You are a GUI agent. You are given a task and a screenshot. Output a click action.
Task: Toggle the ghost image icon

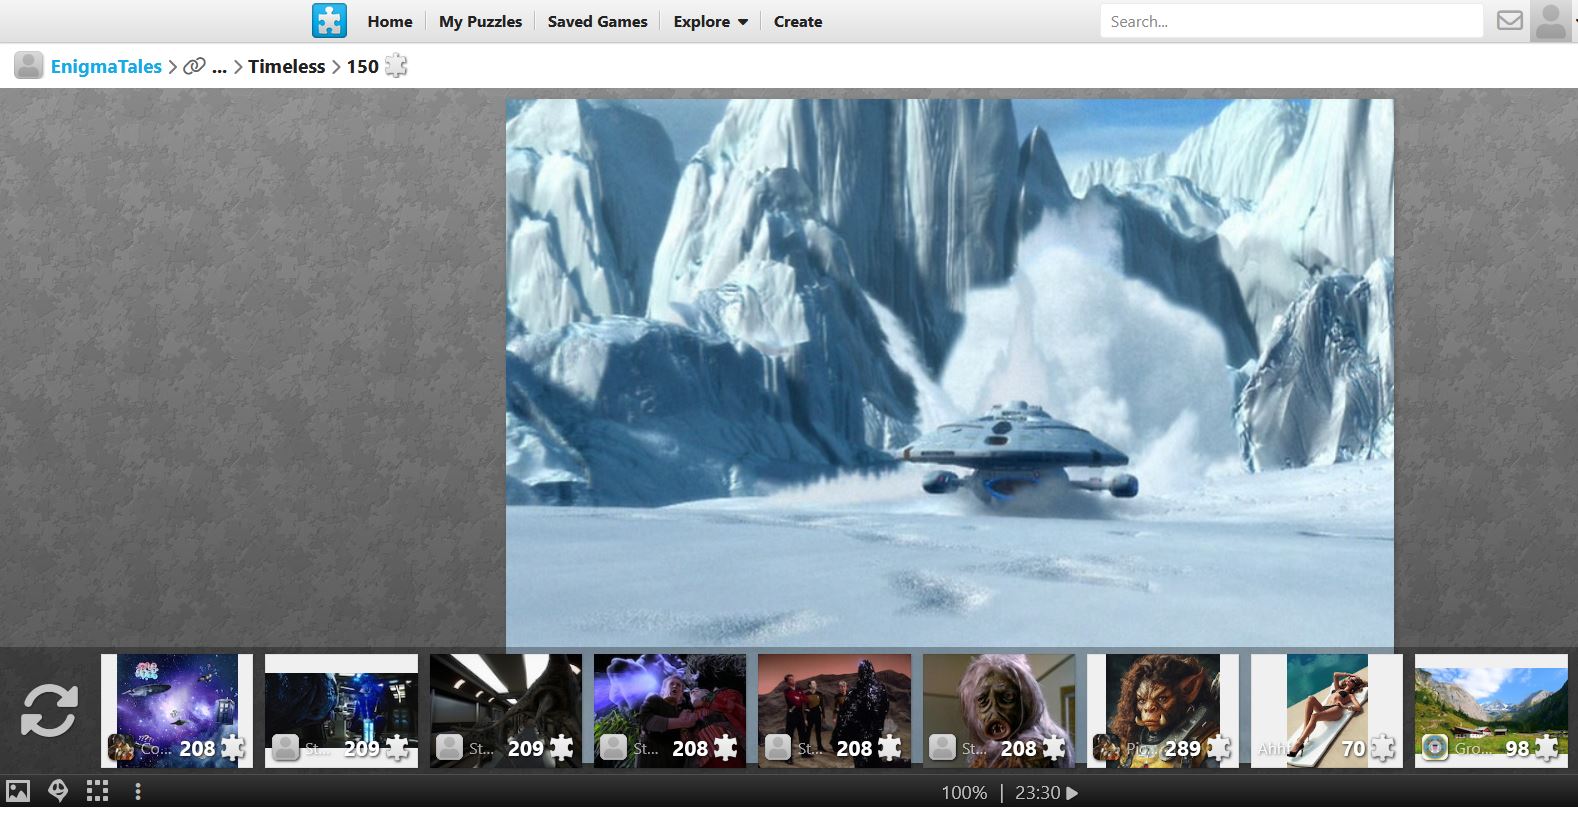[x=58, y=791]
